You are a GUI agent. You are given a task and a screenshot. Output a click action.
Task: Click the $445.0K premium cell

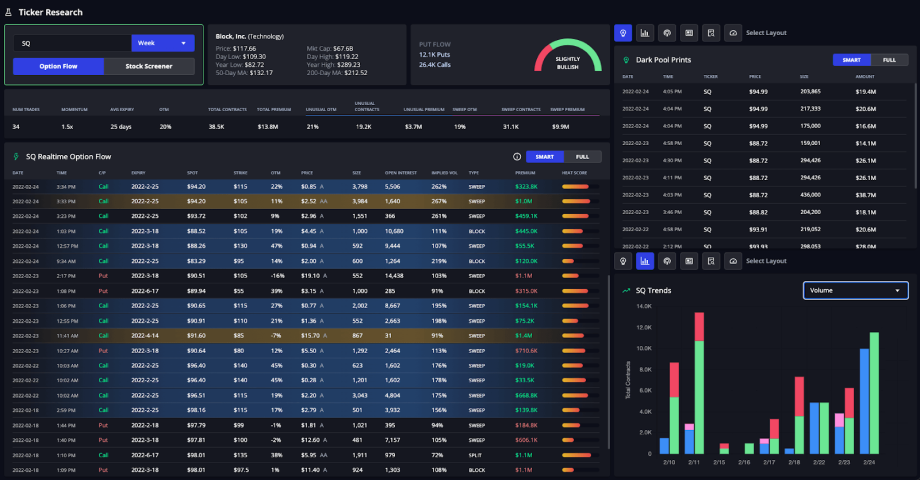526,231
